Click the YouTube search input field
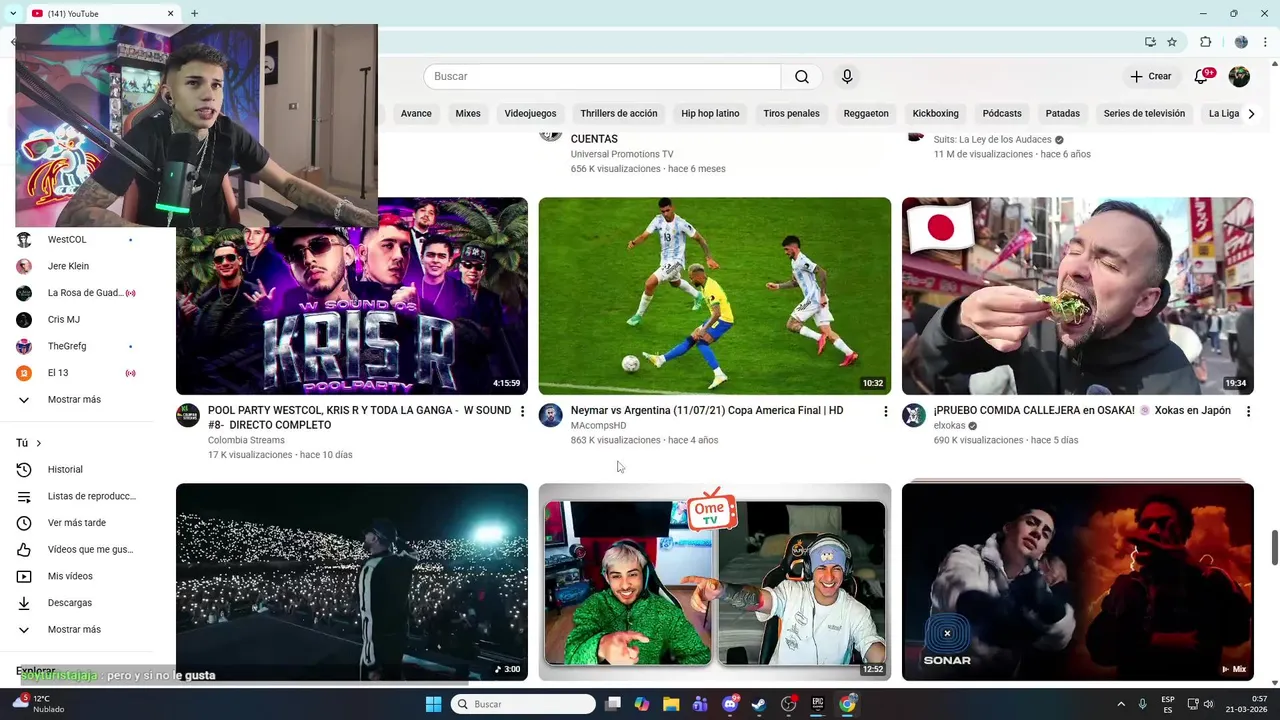Viewport: 1280px width, 720px height. [602, 77]
